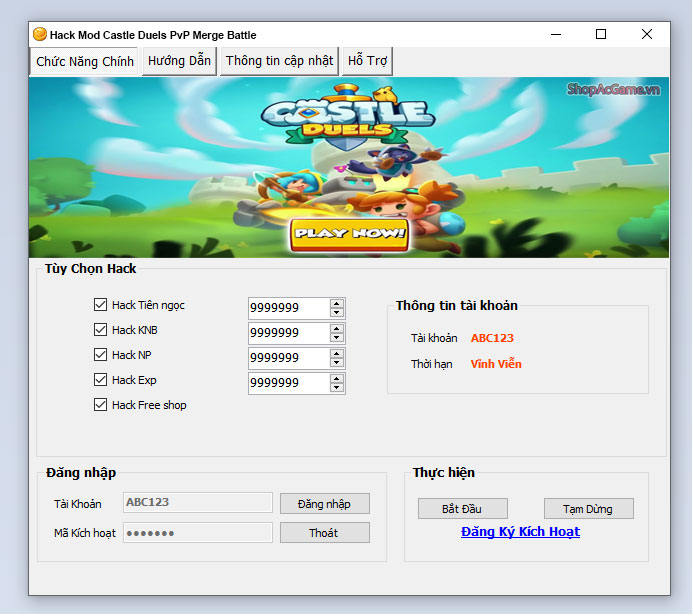Switch to the Chức Năng Chính tab
Viewport: 693px width, 616px height.
pyautogui.click(x=85, y=61)
